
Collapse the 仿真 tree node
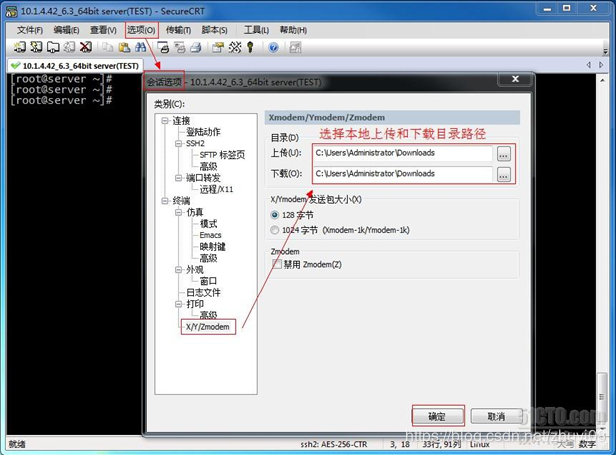(179, 212)
